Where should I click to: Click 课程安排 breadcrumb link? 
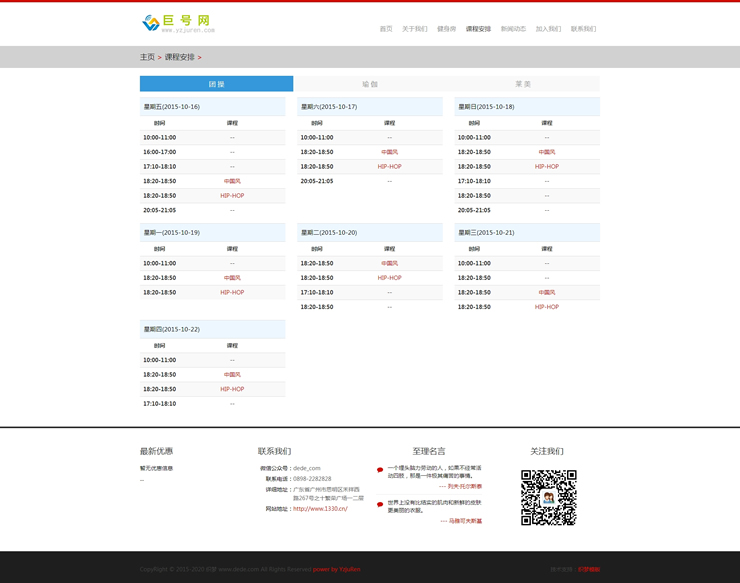pyautogui.click(x=180, y=57)
